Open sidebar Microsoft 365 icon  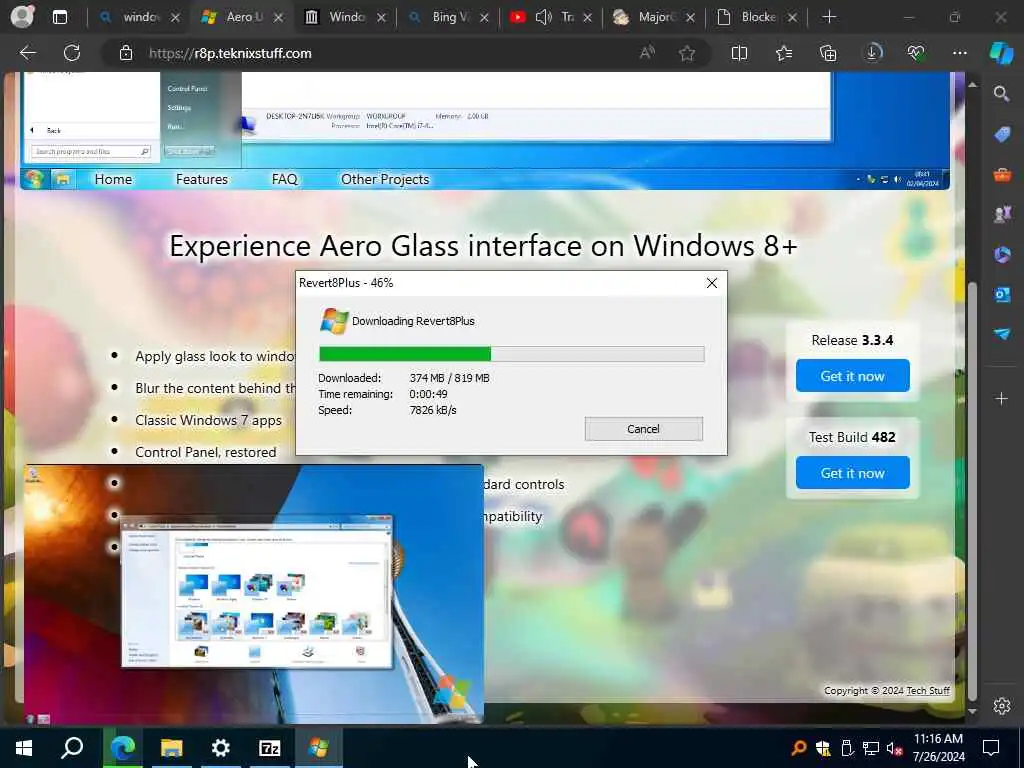coord(1002,254)
